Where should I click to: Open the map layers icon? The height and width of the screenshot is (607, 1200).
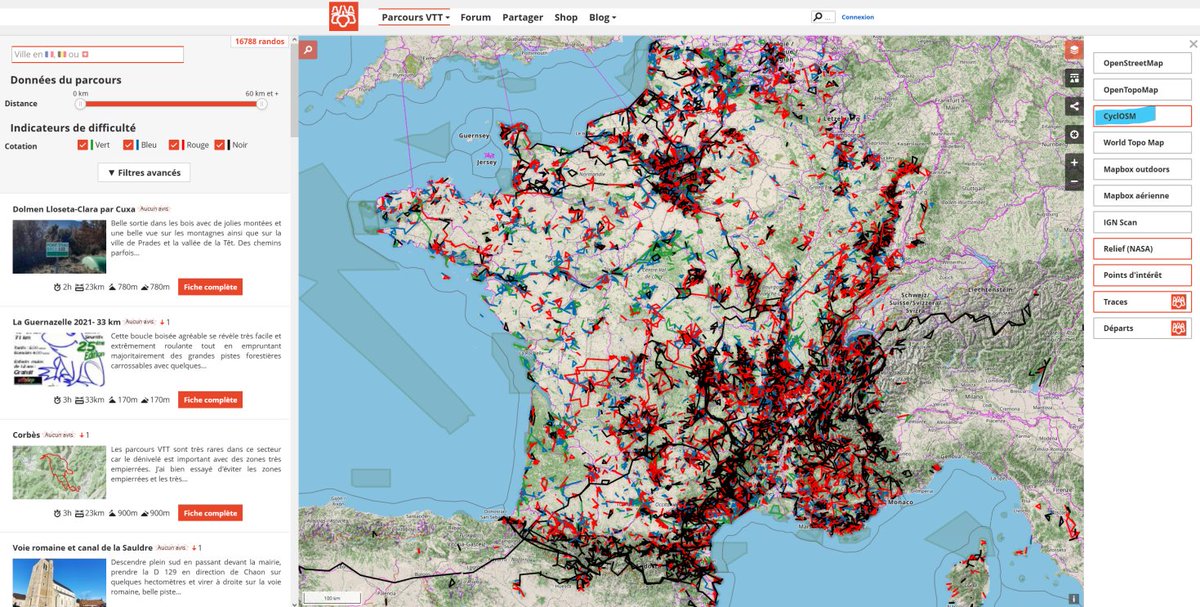coord(1074,48)
